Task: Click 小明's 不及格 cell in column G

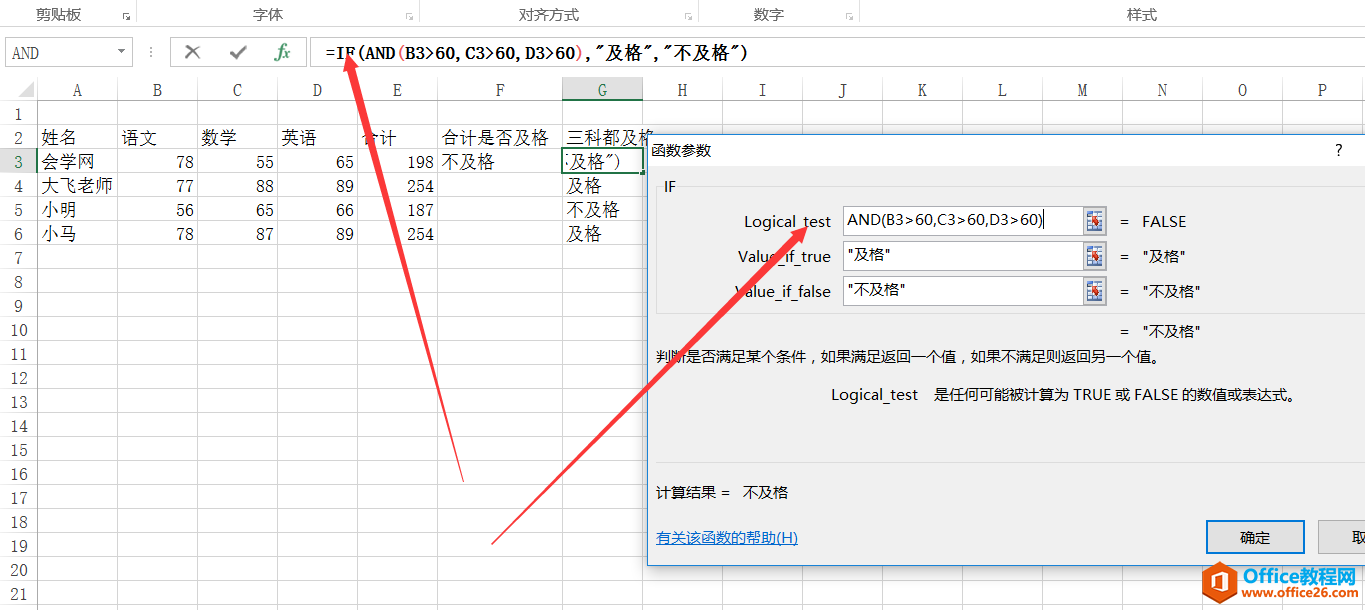Action: 602,210
